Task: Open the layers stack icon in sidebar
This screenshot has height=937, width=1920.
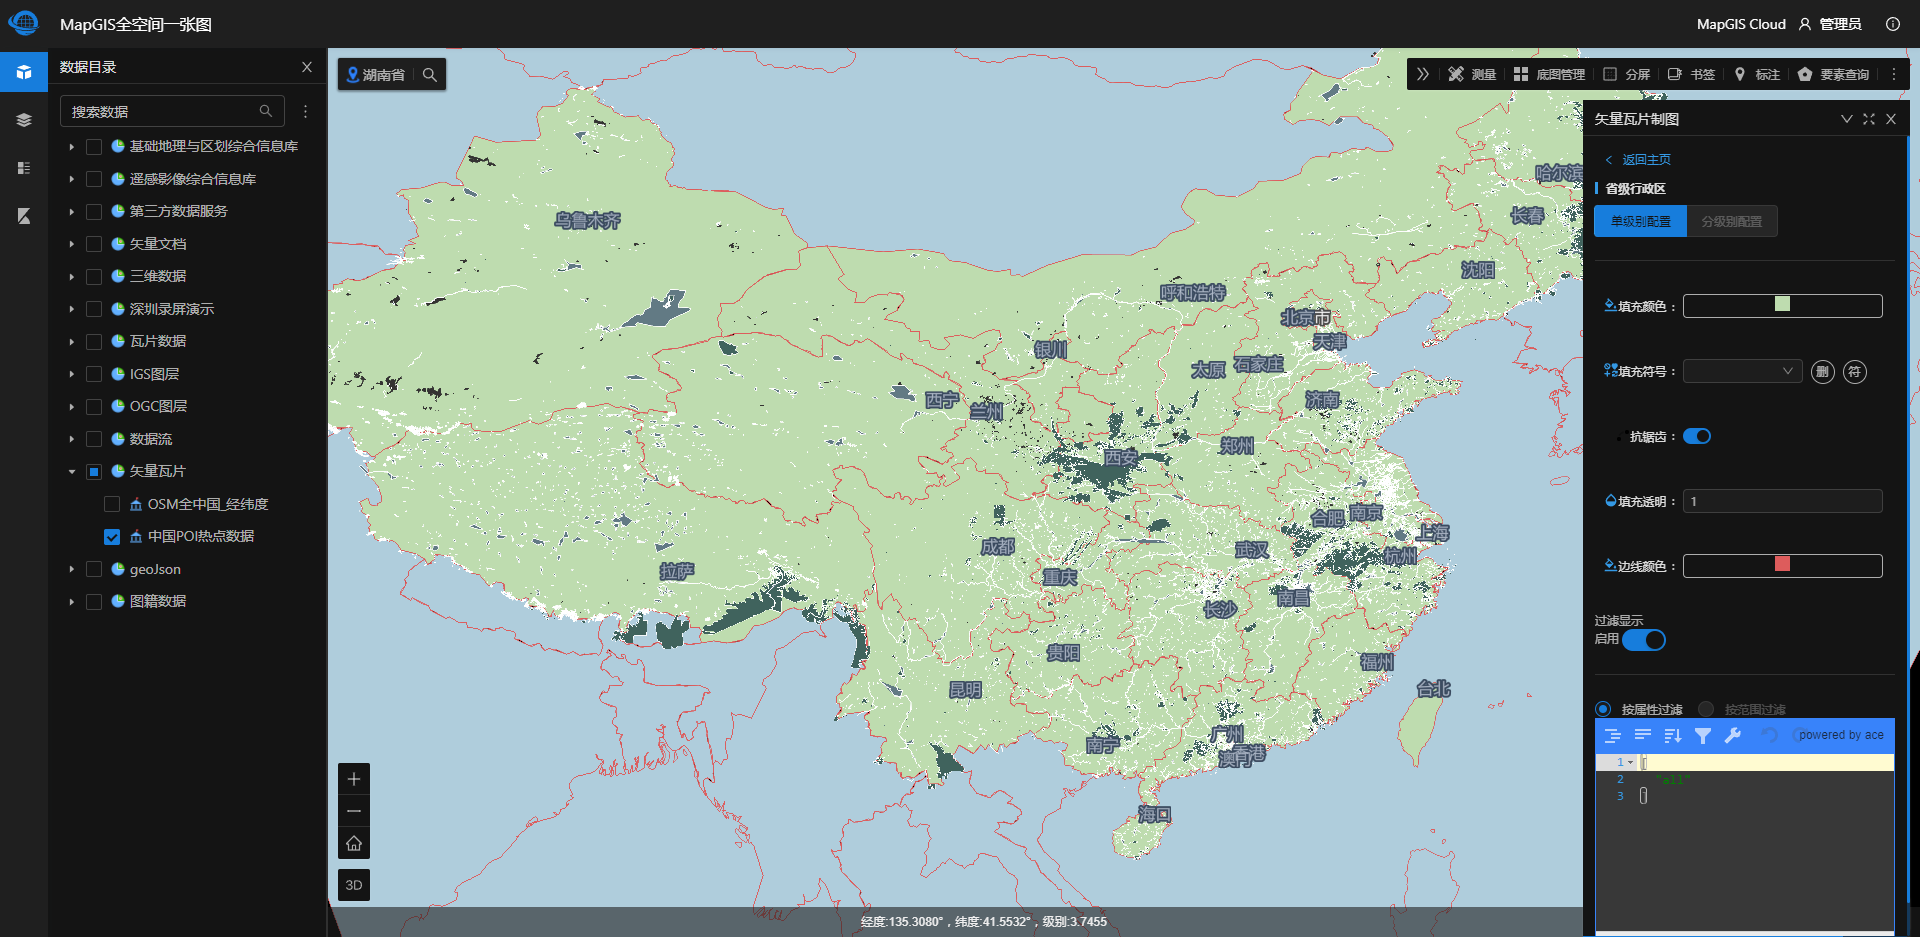Action: (24, 120)
